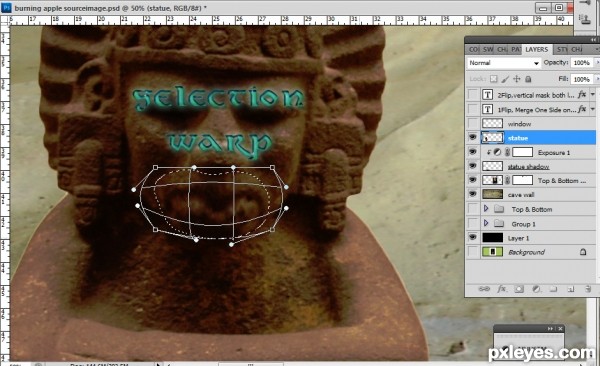This screenshot has width=600, height=366.
Task: Click the lock position icon
Action: 517,79
